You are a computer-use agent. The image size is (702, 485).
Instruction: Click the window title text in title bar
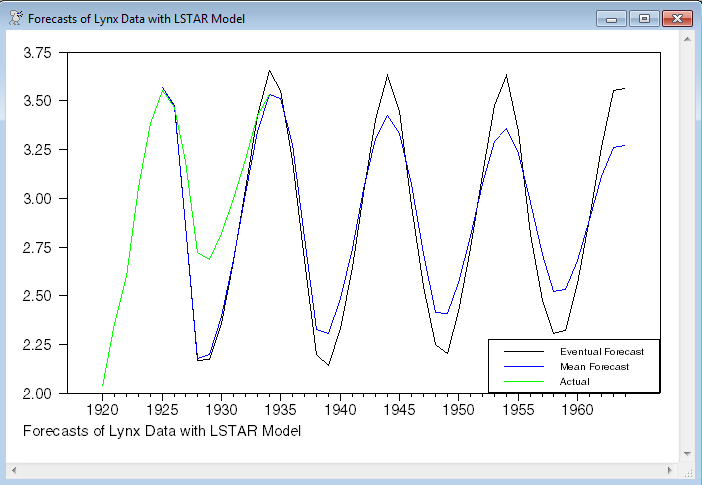[135, 18]
